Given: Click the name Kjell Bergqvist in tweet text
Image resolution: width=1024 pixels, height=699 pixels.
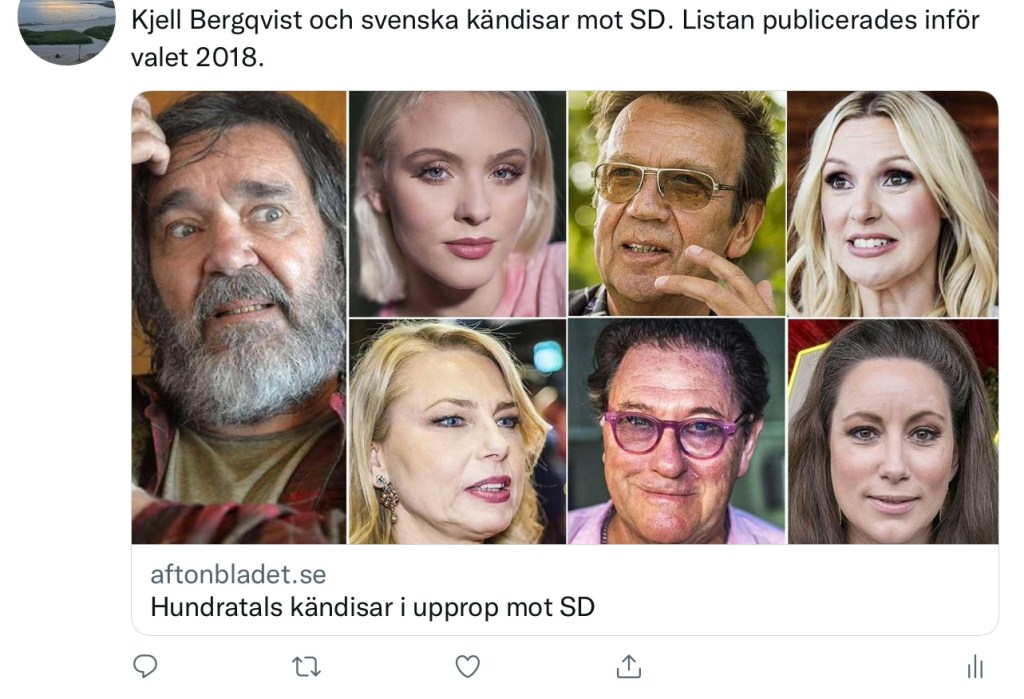Looking at the screenshot, I should [x=217, y=20].
